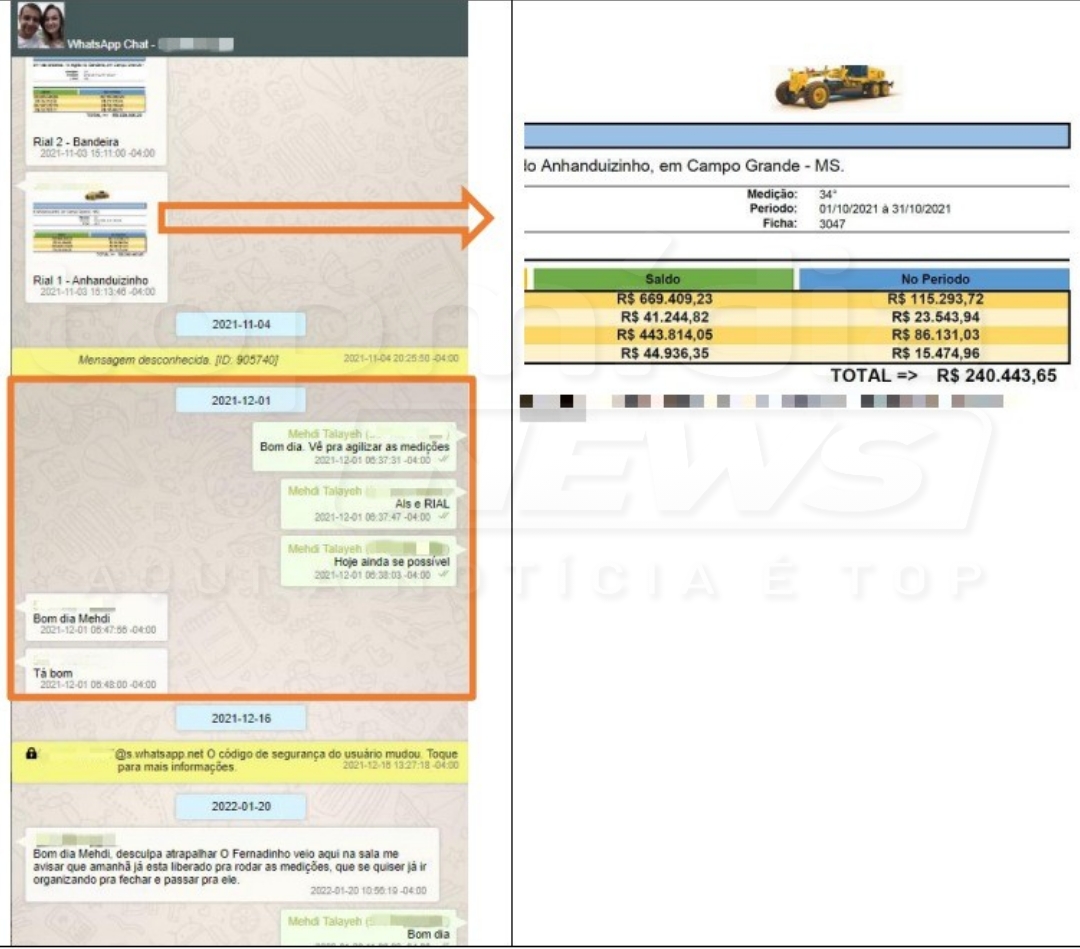The image size is (1080, 949).
Task: Select the 'R$ 115.293,72' period cell
Action: pos(935,299)
